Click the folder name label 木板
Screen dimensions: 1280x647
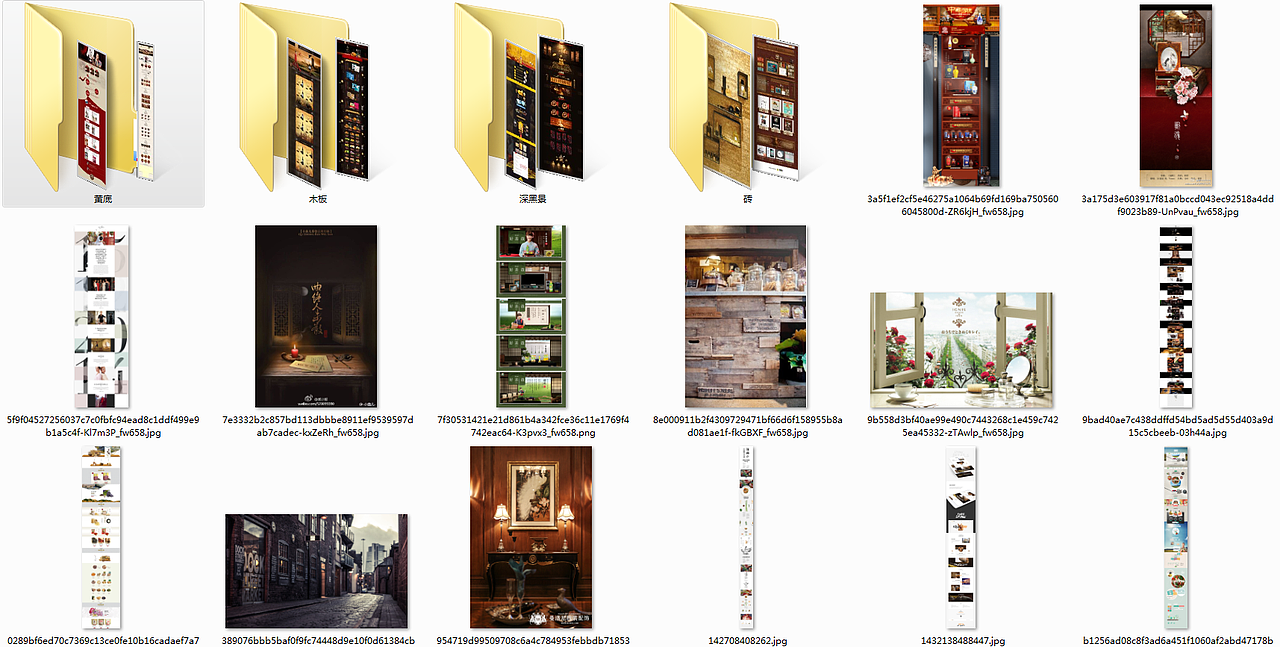tap(318, 199)
